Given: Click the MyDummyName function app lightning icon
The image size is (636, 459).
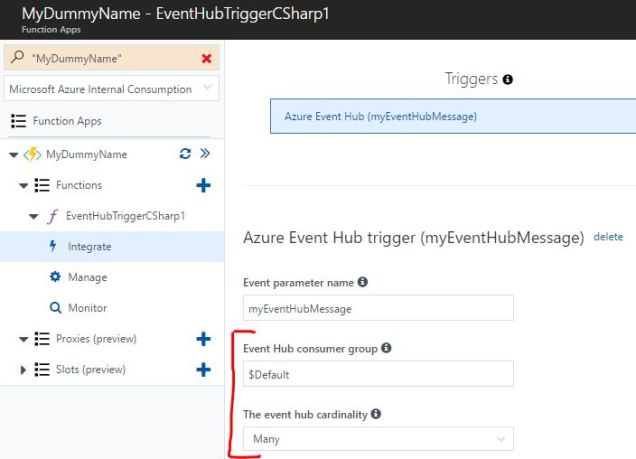Looking at the screenshot, I should click(32, 154).
